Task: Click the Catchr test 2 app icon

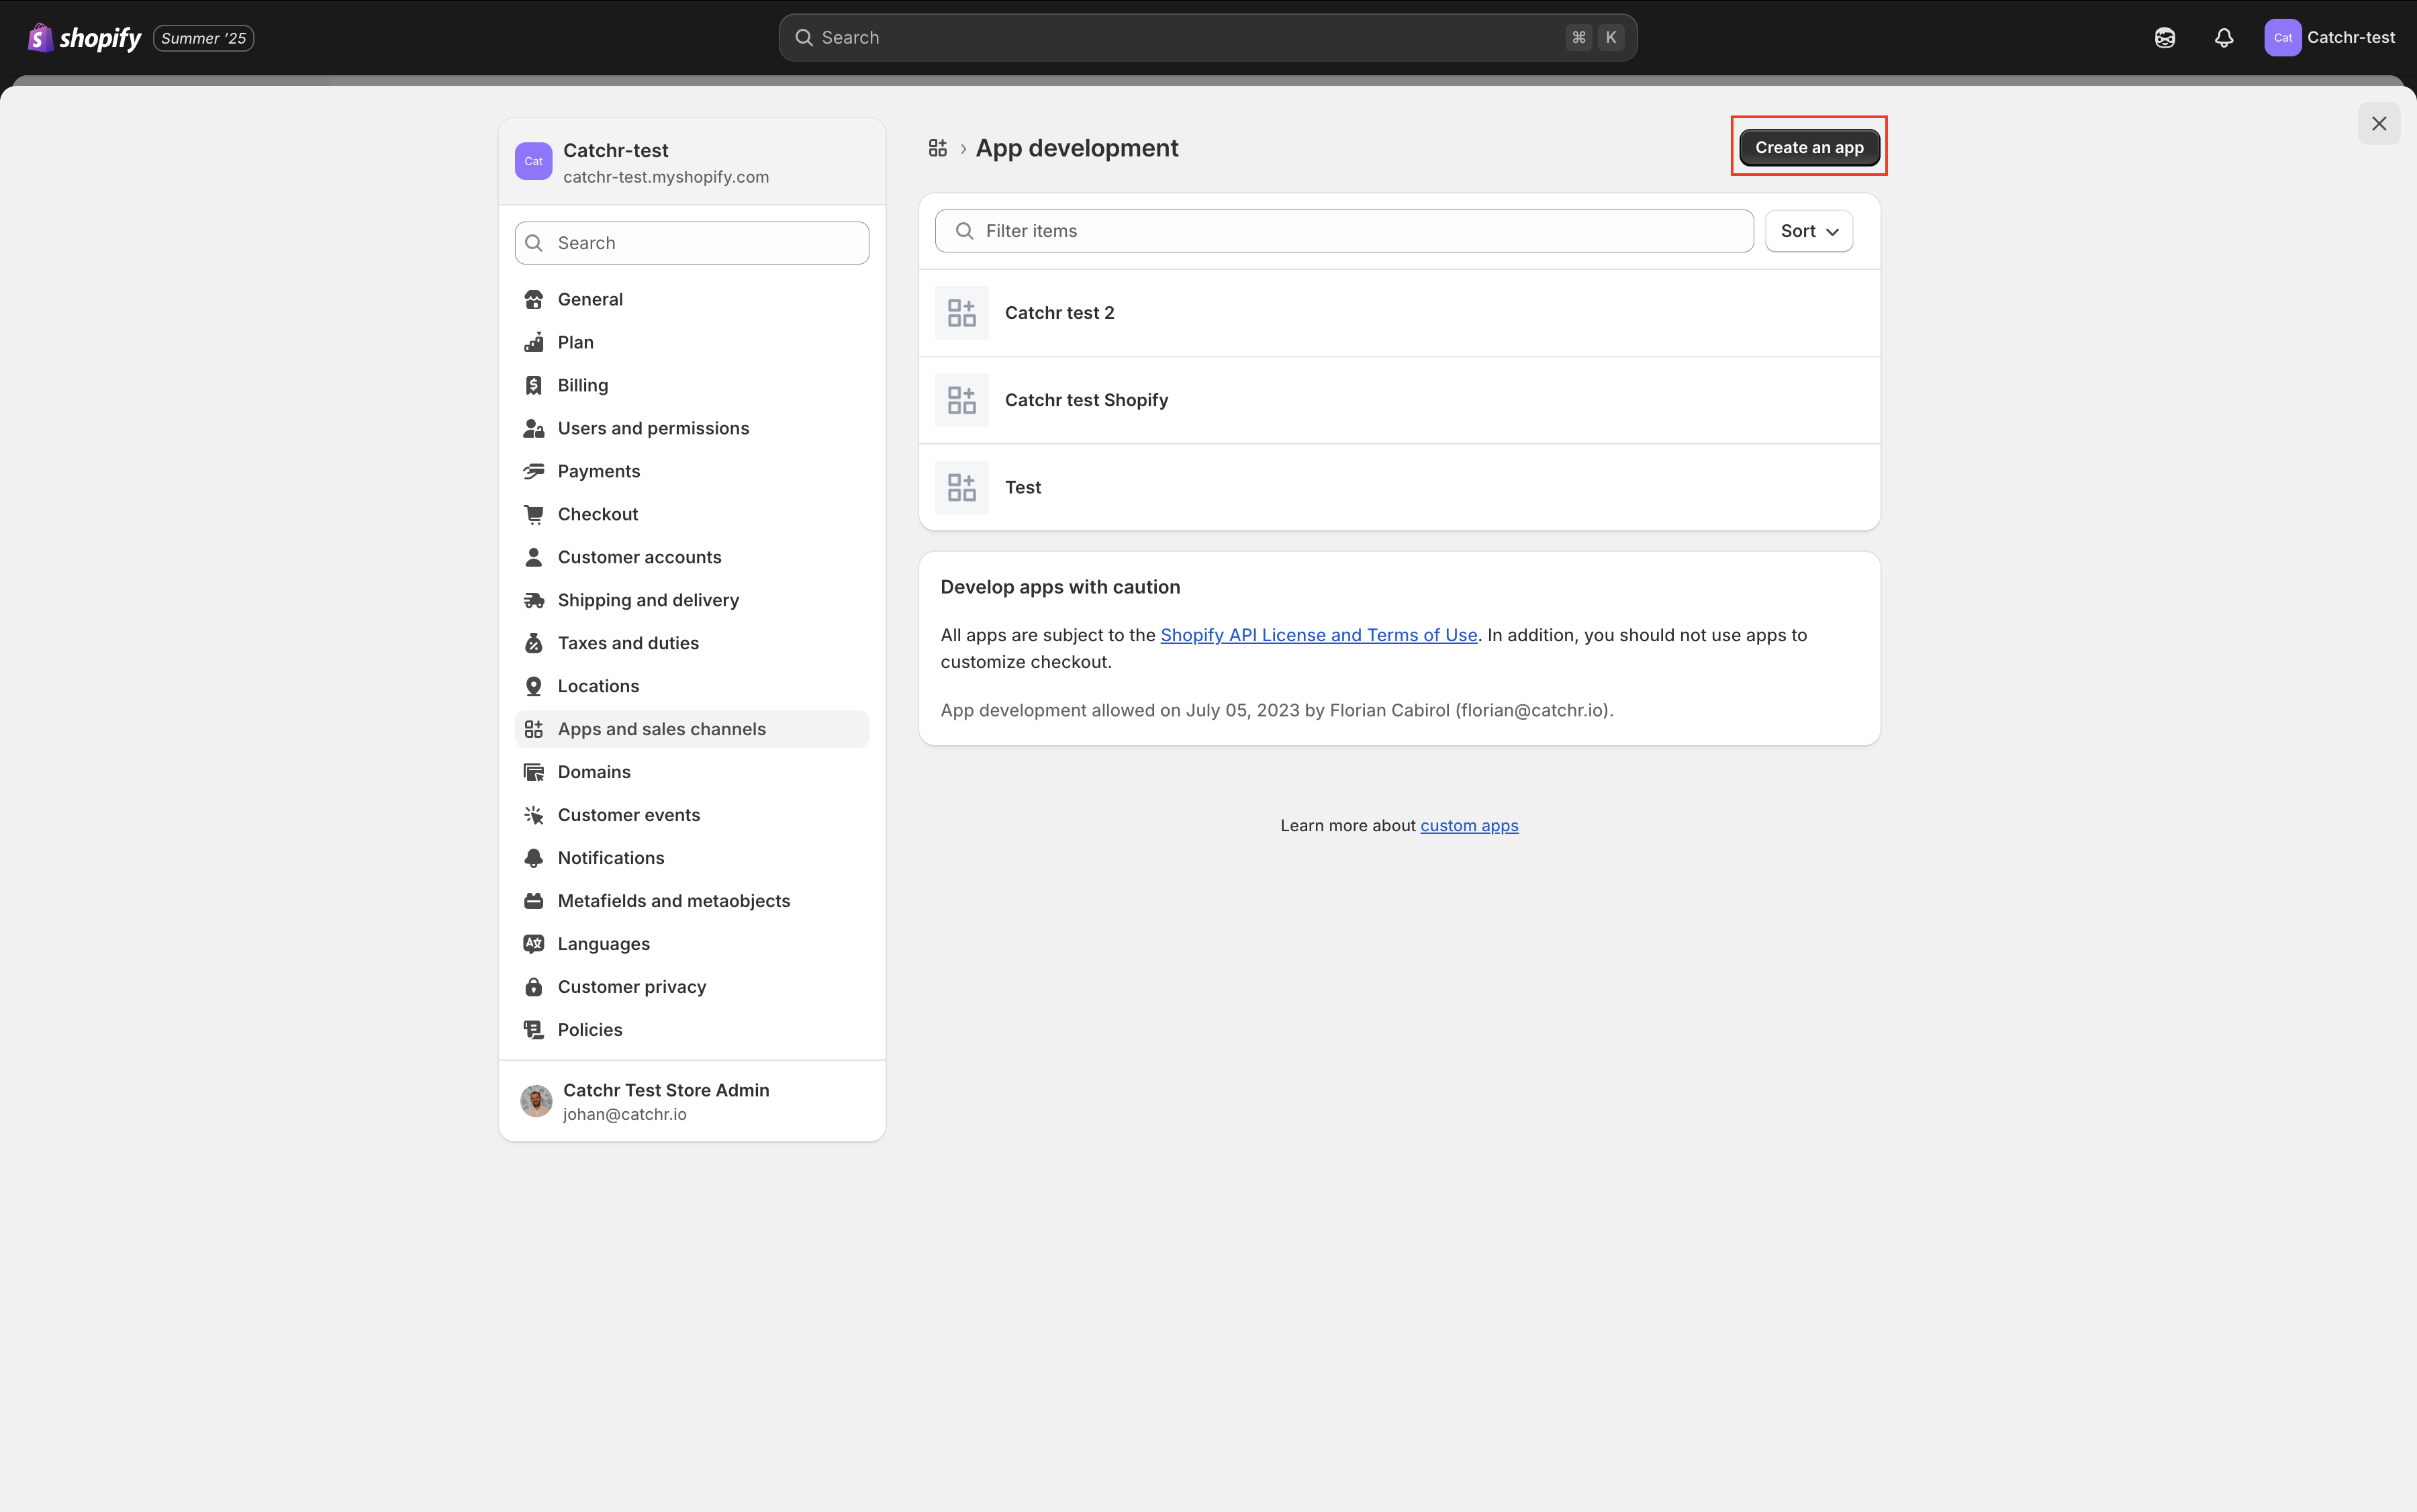Action: pyautogui.click(x=961, y=313)
